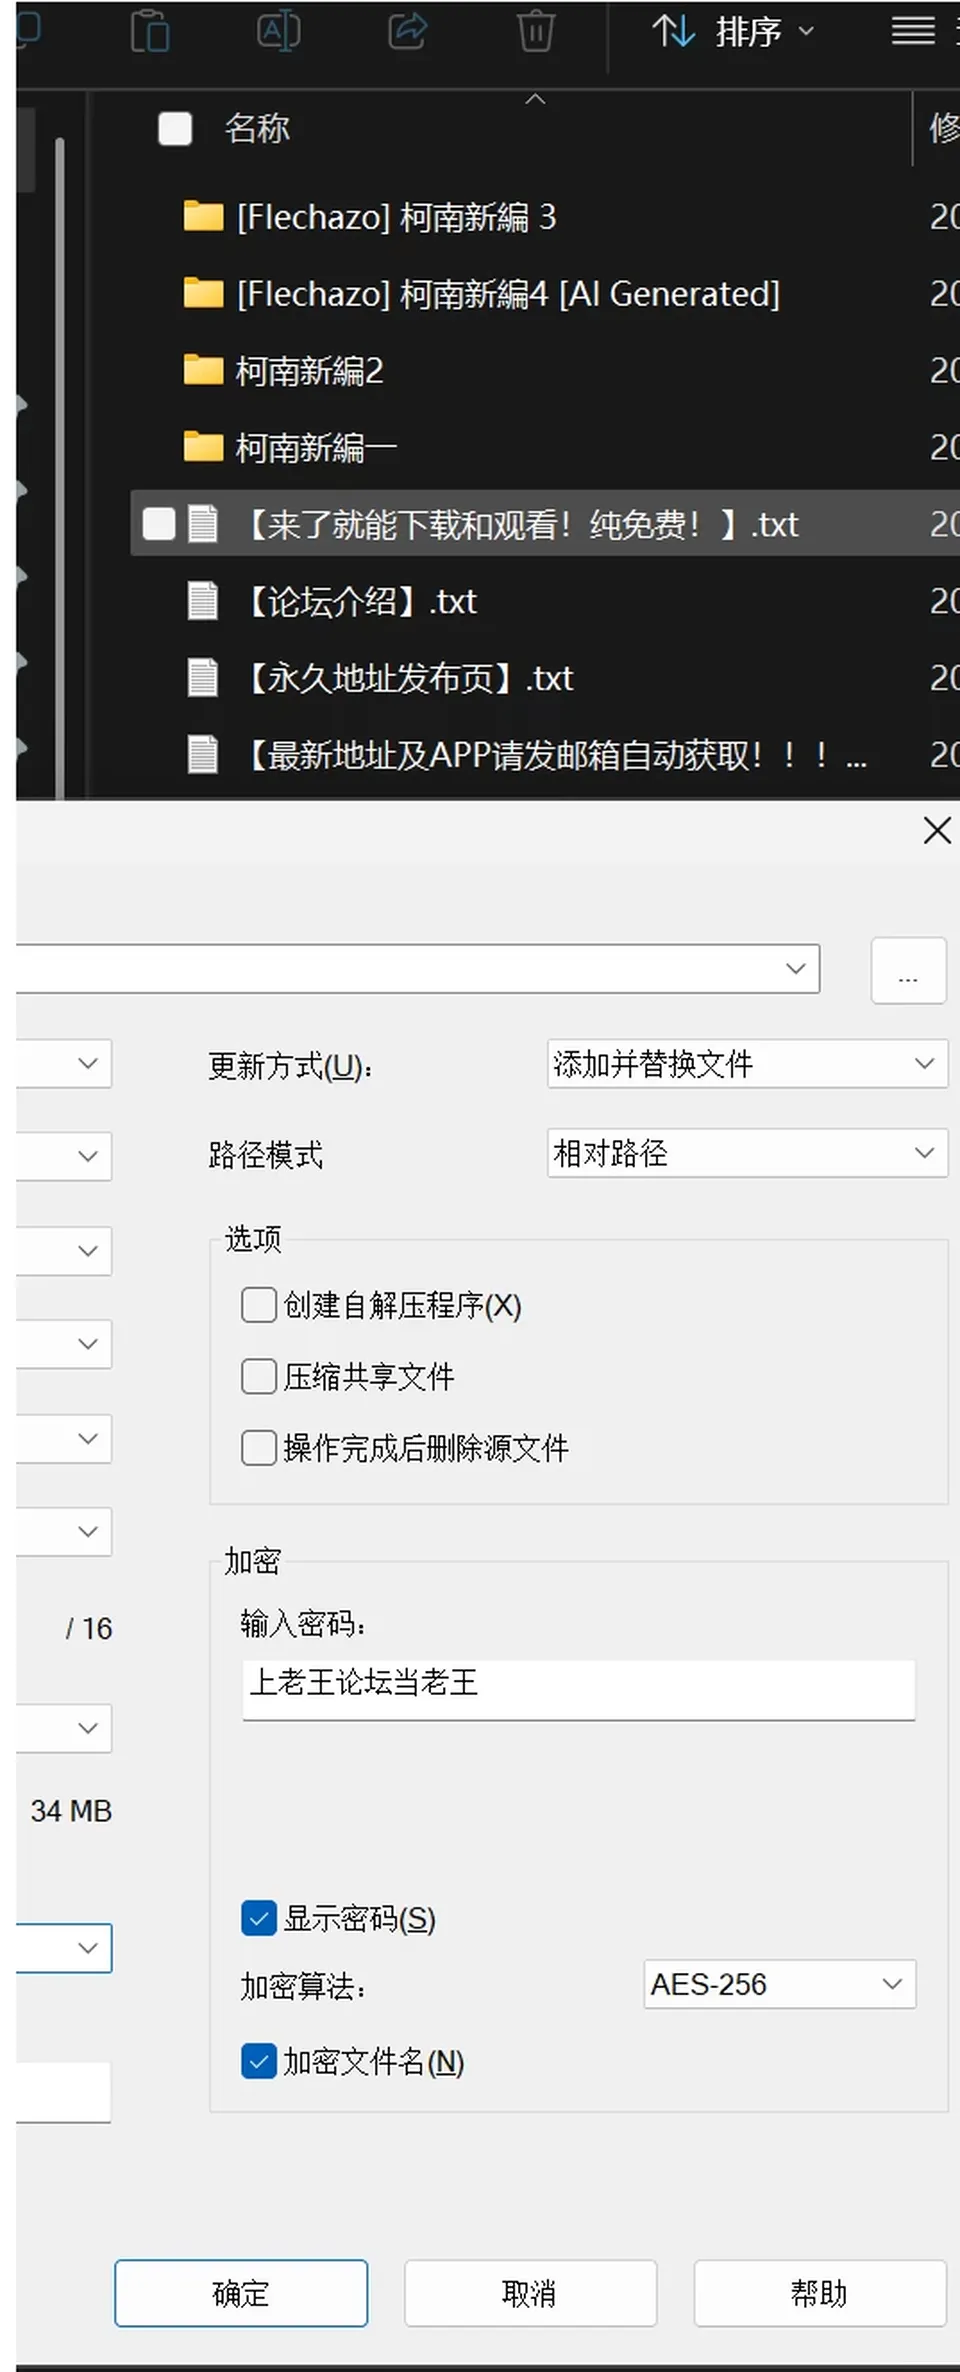This screenshot has height=2372, width=960.
Task: Open the 加密算法 AES-256 dropdown
Action: 780,1984
